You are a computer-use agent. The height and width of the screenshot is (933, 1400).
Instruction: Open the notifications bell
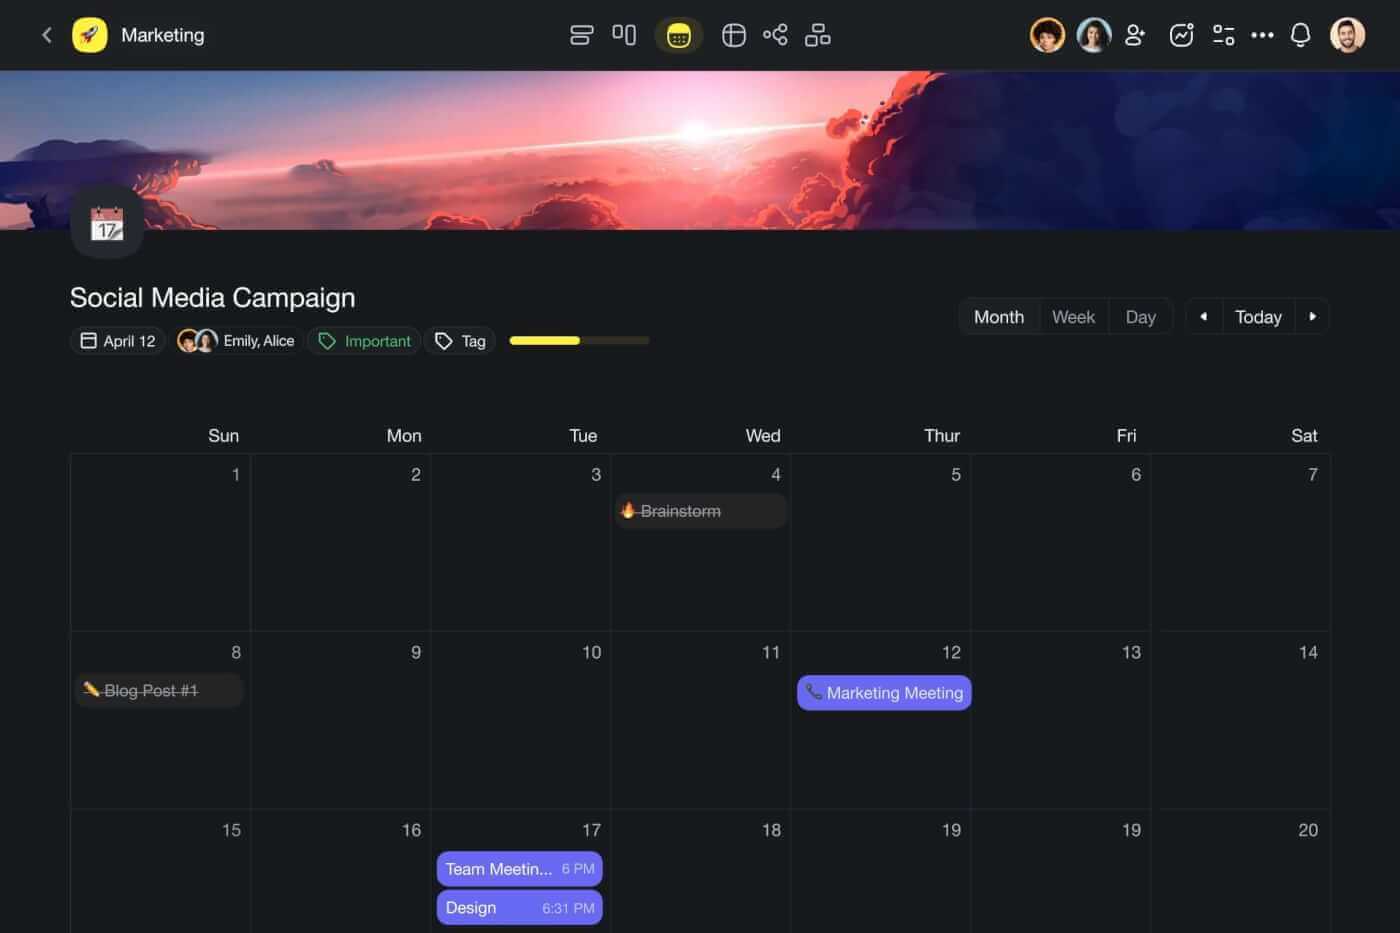[1300, 35]
